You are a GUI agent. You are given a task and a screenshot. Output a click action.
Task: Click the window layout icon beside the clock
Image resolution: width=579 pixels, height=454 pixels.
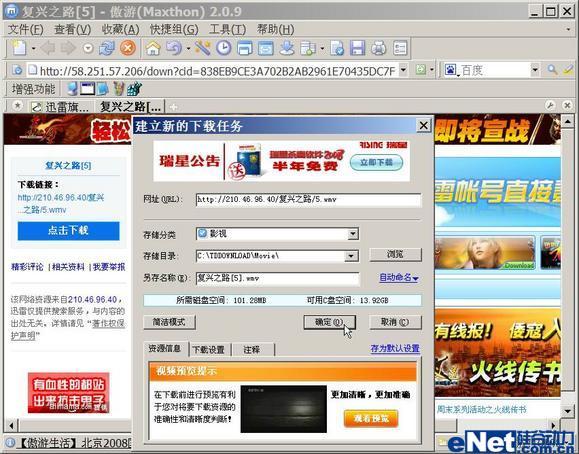245,48
